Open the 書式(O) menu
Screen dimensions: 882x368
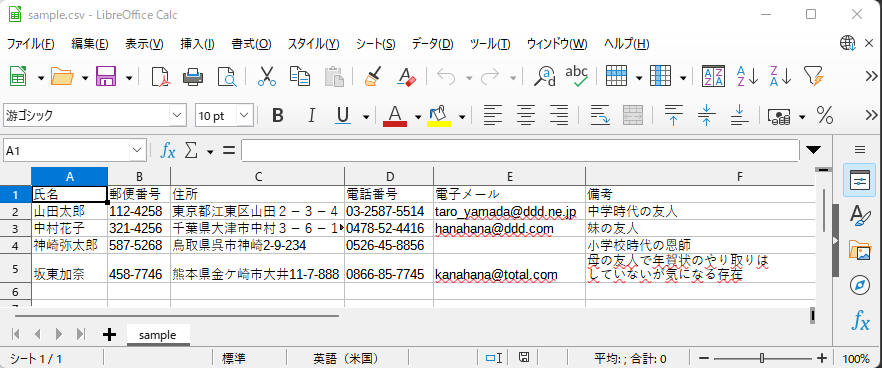coord(251,44)
